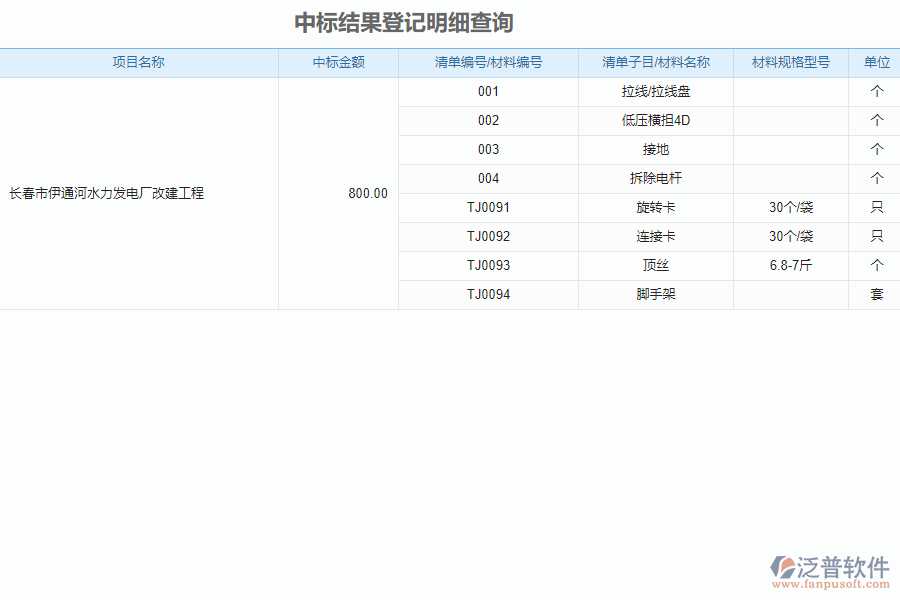Viewport: 900px width, 600px height.
Task: Open the www.fanpusoft.com link
Action: [x=829, y=586]
